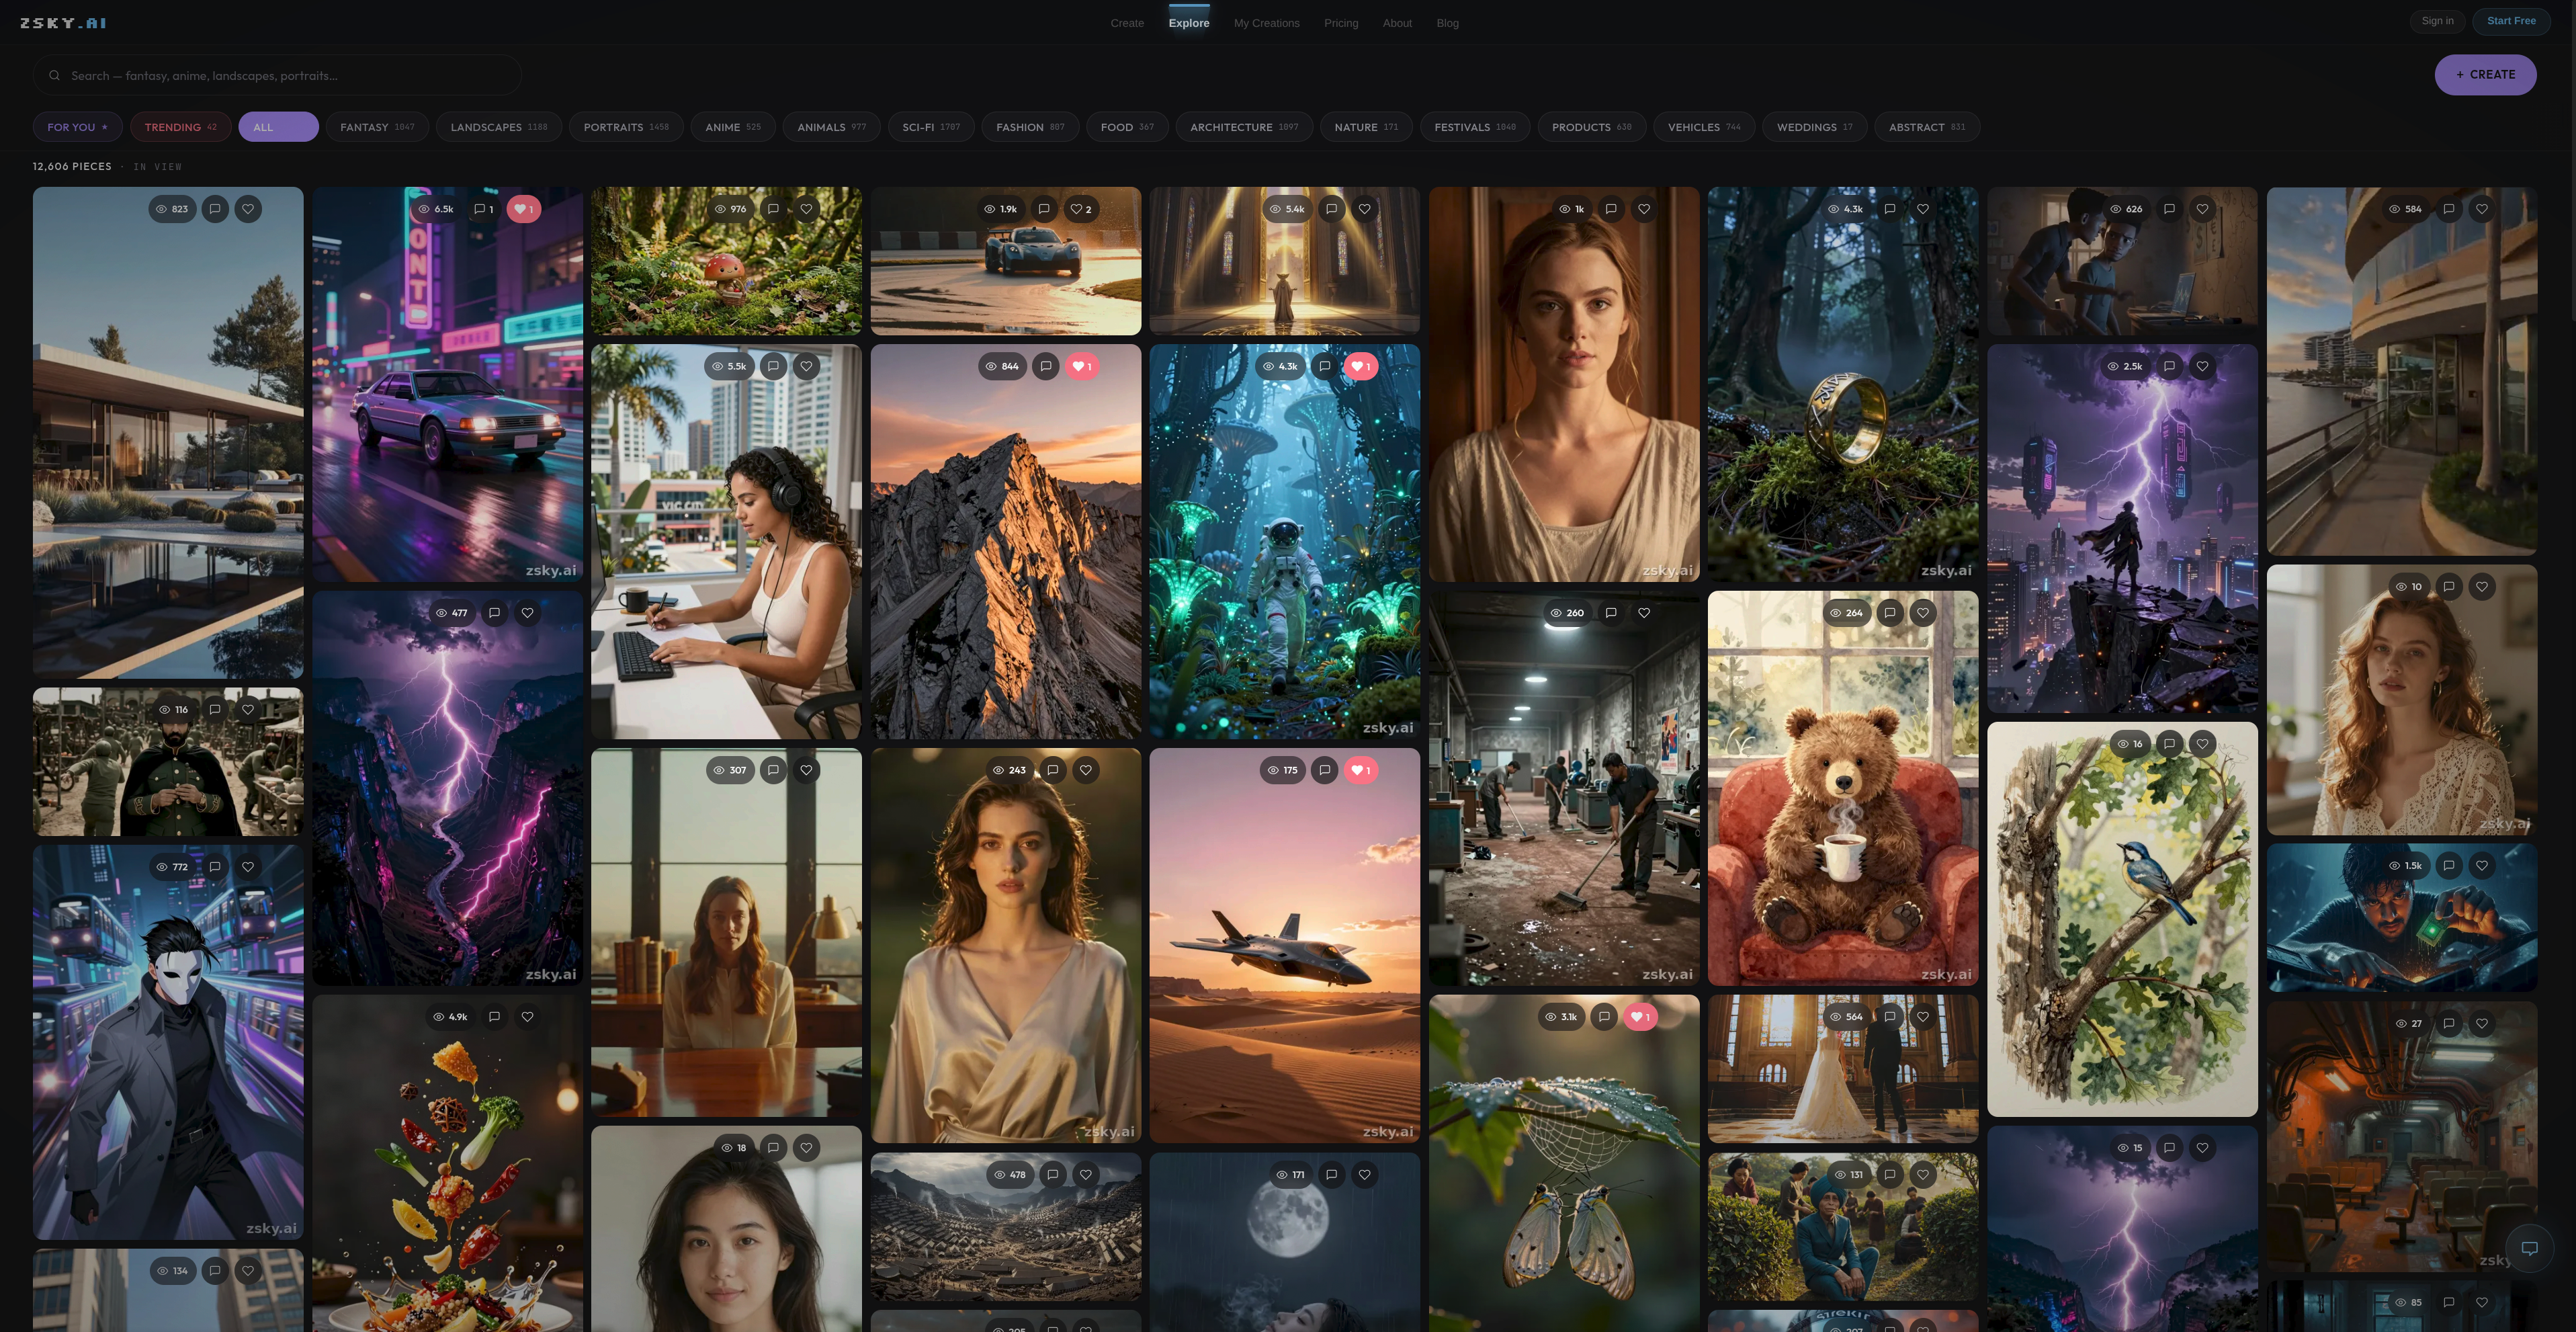2576x1332 pixels.
Task: Like the neon car street photo
Action: pos(523,209)
